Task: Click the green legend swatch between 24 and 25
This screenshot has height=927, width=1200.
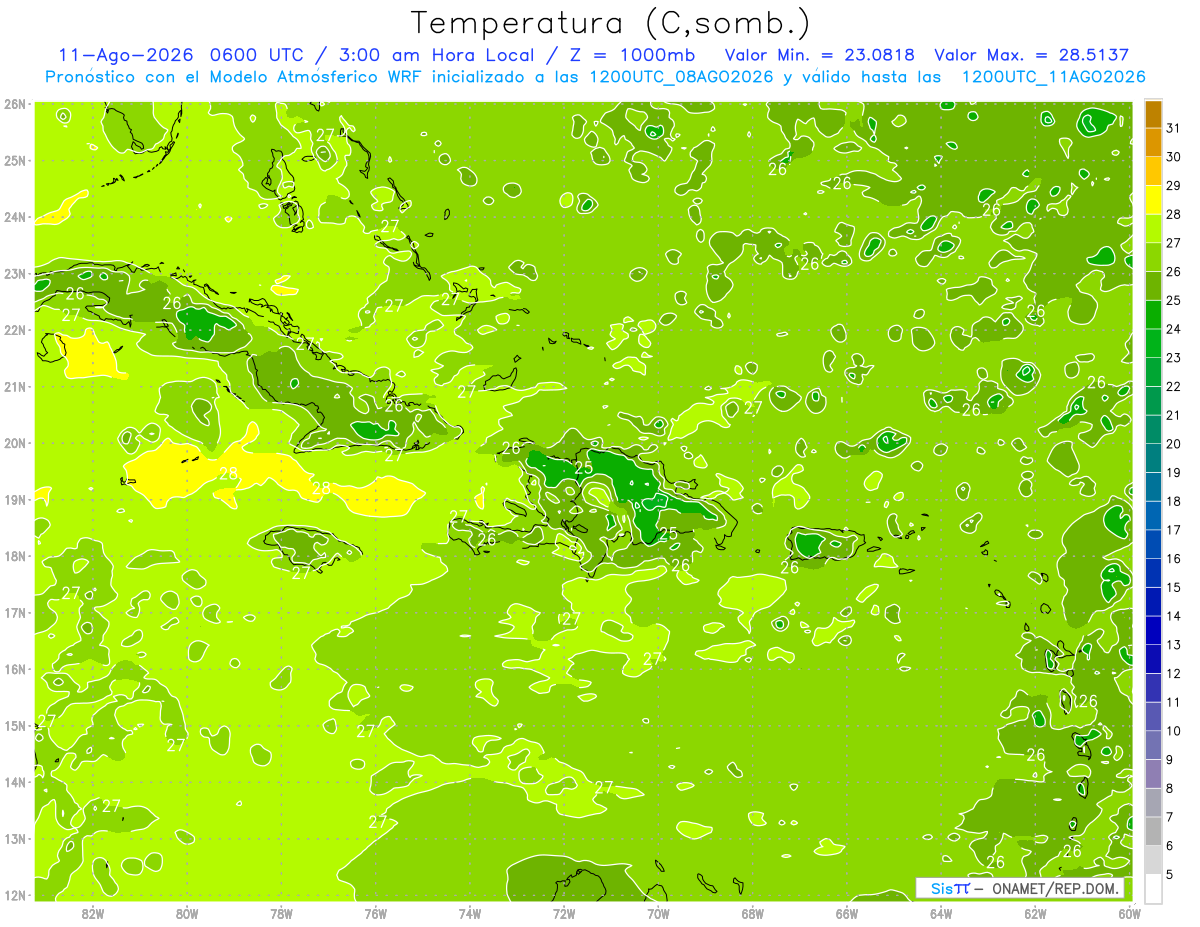Action: (1153, 314)
